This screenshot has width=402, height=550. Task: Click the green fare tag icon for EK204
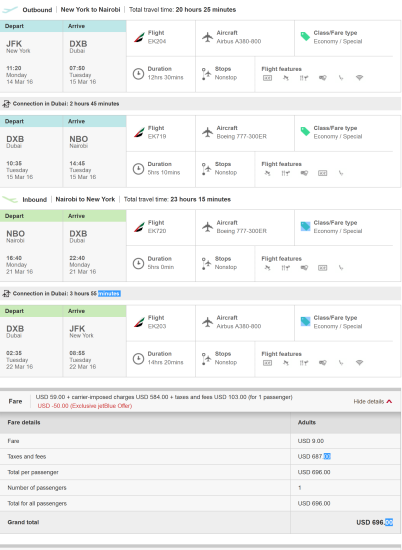305,36
